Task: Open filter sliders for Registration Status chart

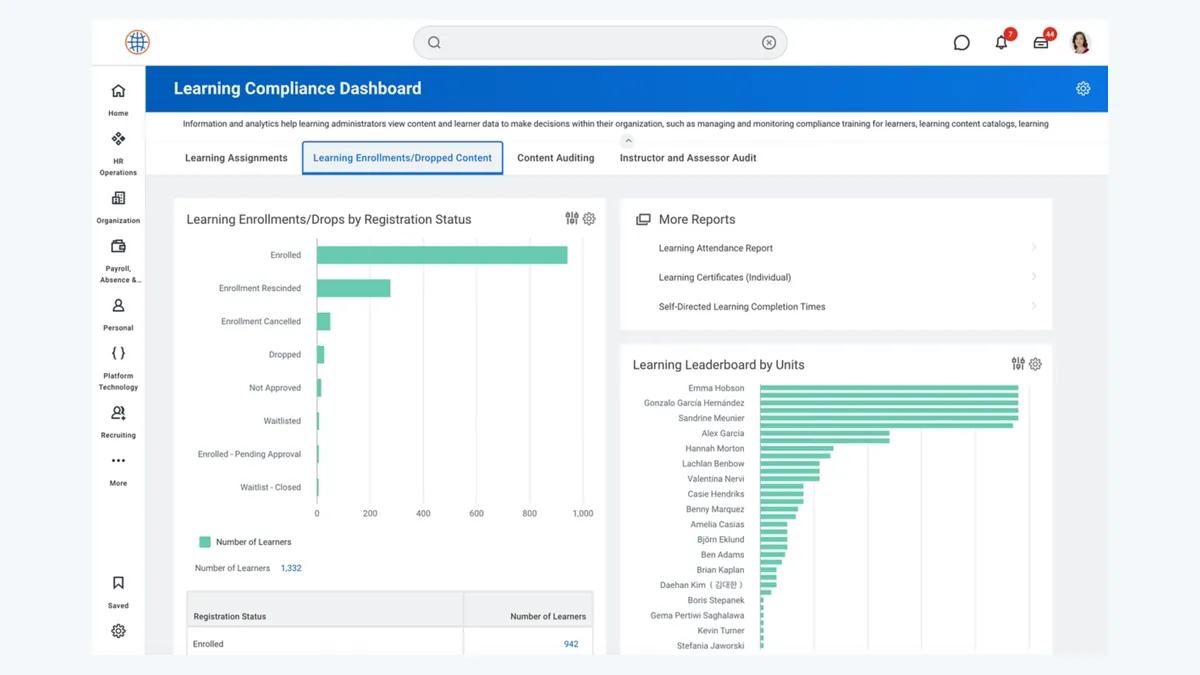Action: tap(572, 218)
